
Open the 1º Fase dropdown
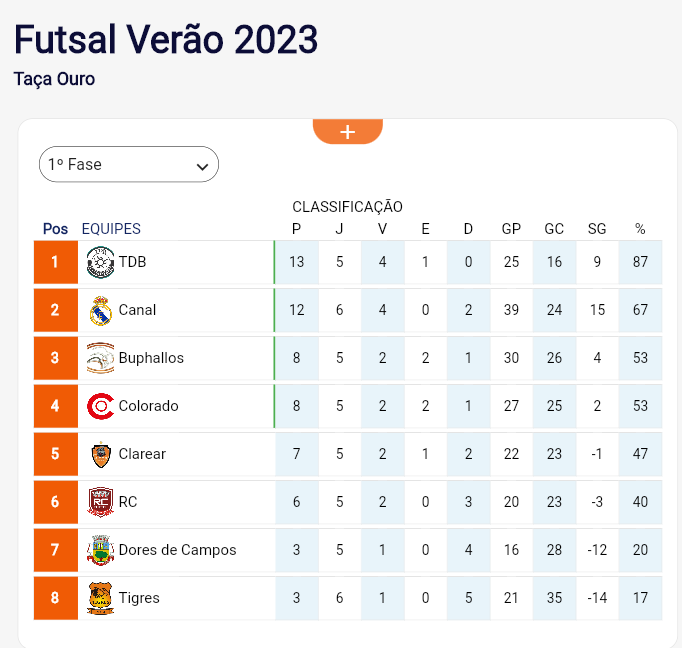(129, 164)
